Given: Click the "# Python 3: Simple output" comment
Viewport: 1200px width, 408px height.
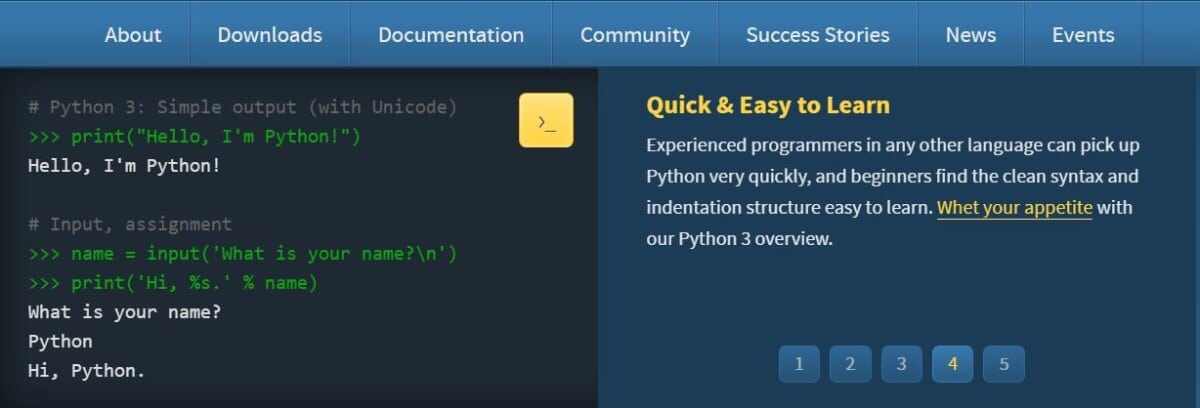Looking at the screenshot, I should (242, 107).
